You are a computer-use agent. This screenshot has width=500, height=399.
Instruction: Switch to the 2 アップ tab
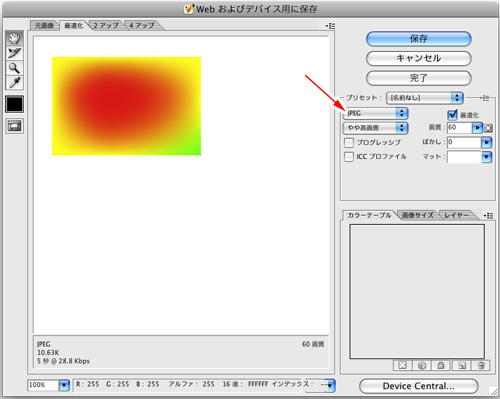[106, 25]
